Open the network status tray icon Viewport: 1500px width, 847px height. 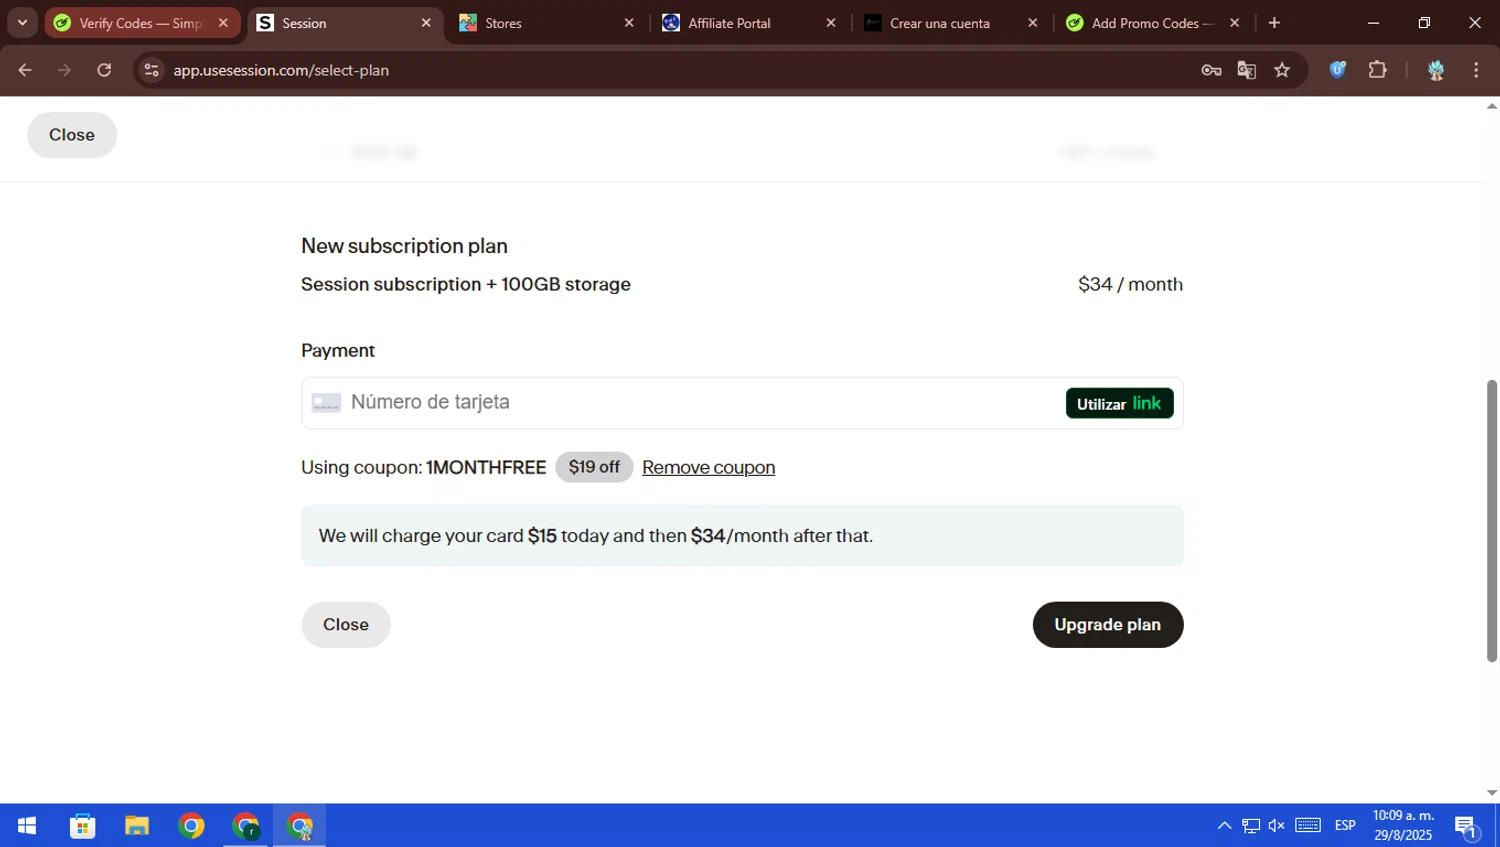point(1251,826)
